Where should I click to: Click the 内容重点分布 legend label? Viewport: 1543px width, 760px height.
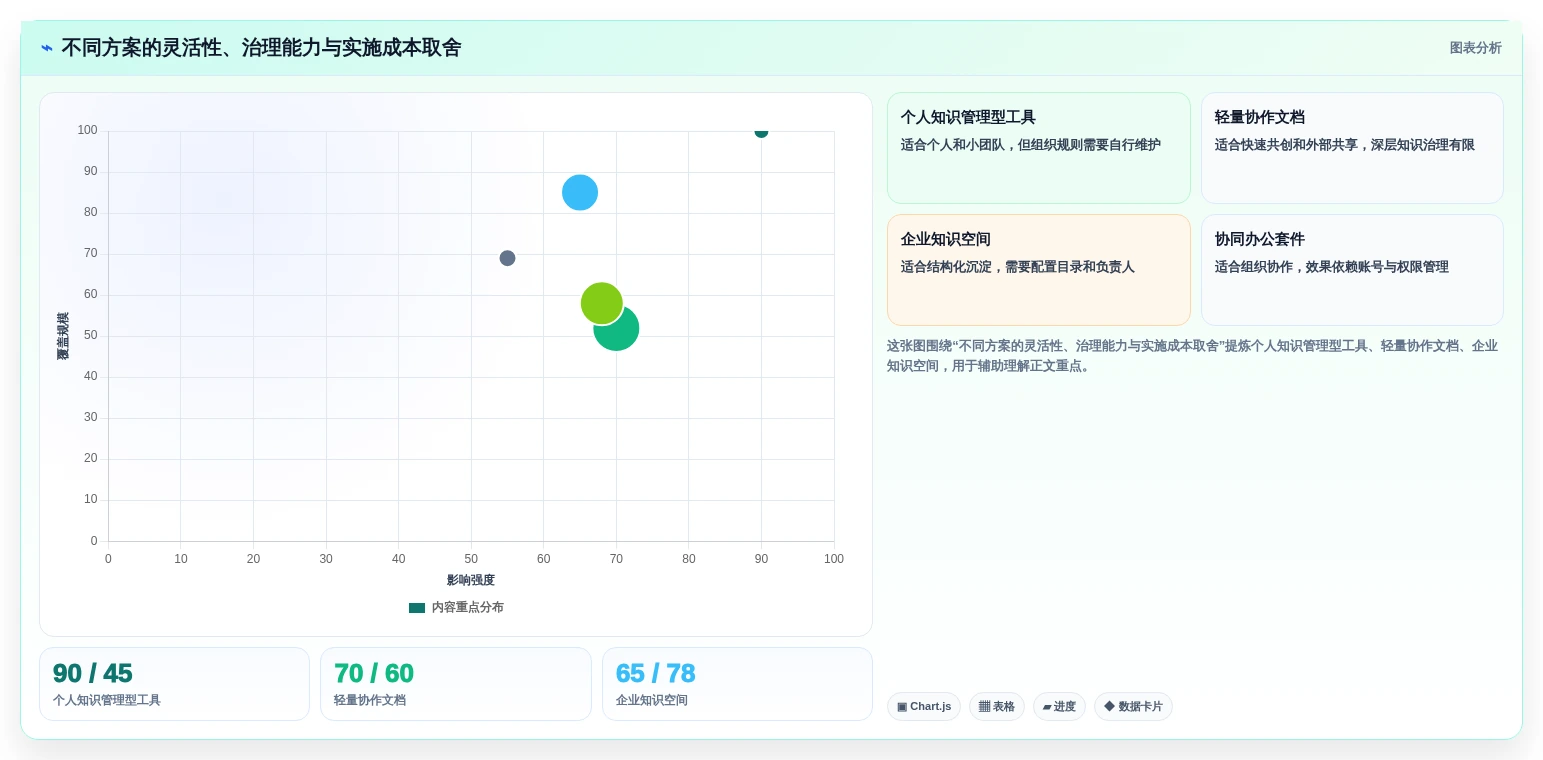pyautogui.click(x=468, y=608)
